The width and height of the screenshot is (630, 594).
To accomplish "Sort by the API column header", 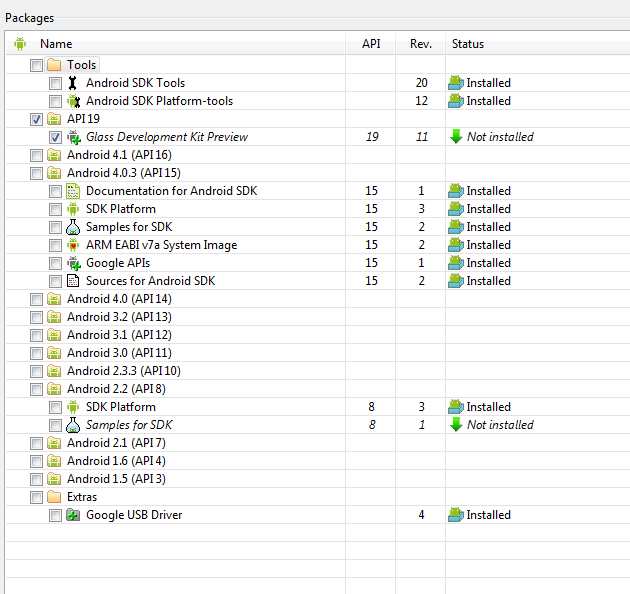I will [x=371, y=43].
